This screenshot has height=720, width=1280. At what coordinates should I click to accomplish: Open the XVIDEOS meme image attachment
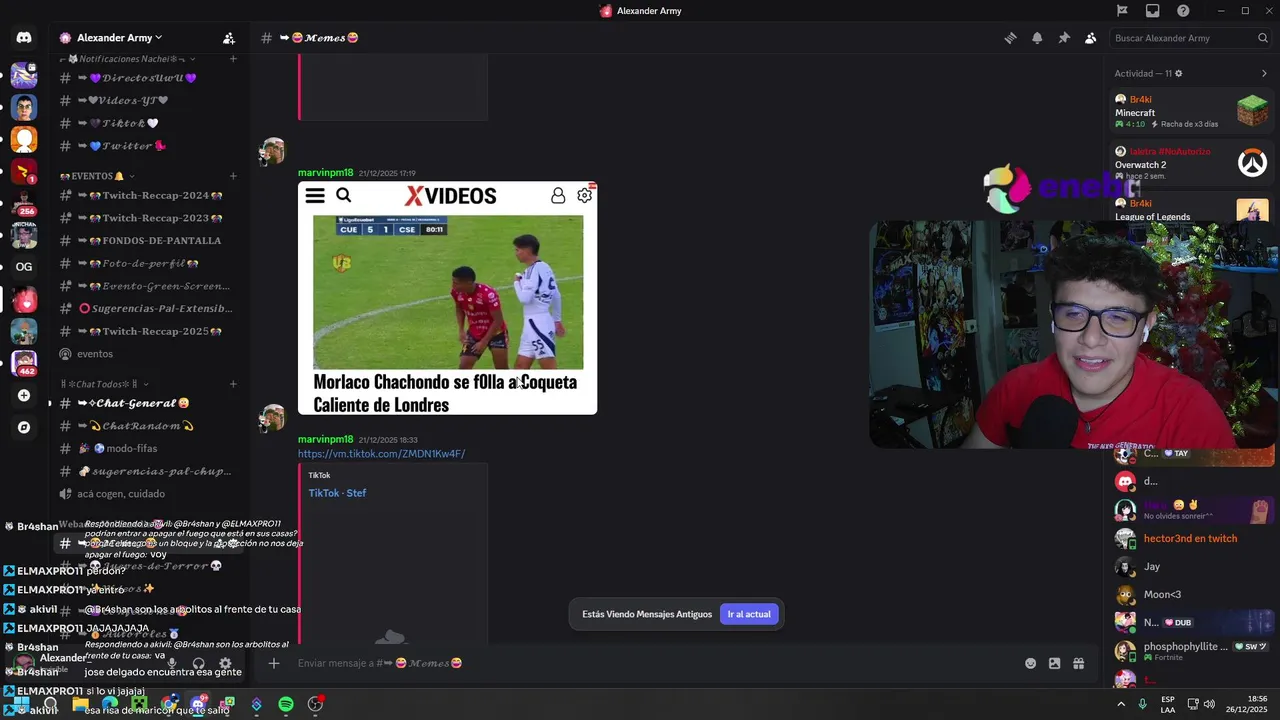[x=447, y=298]
